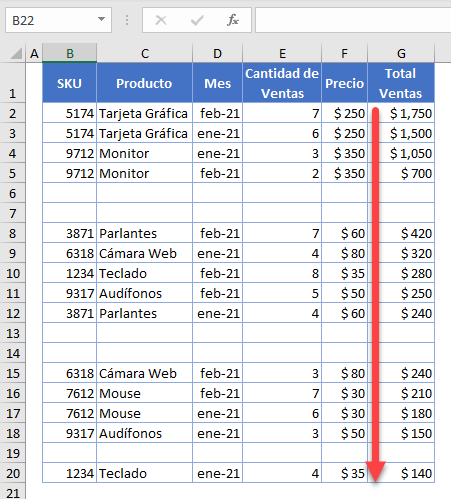Viewport: 451px width, 499px height.
Task: Select SKU 1234 cell in row 20
Action: pyautogui.click(x=69, y=473)
